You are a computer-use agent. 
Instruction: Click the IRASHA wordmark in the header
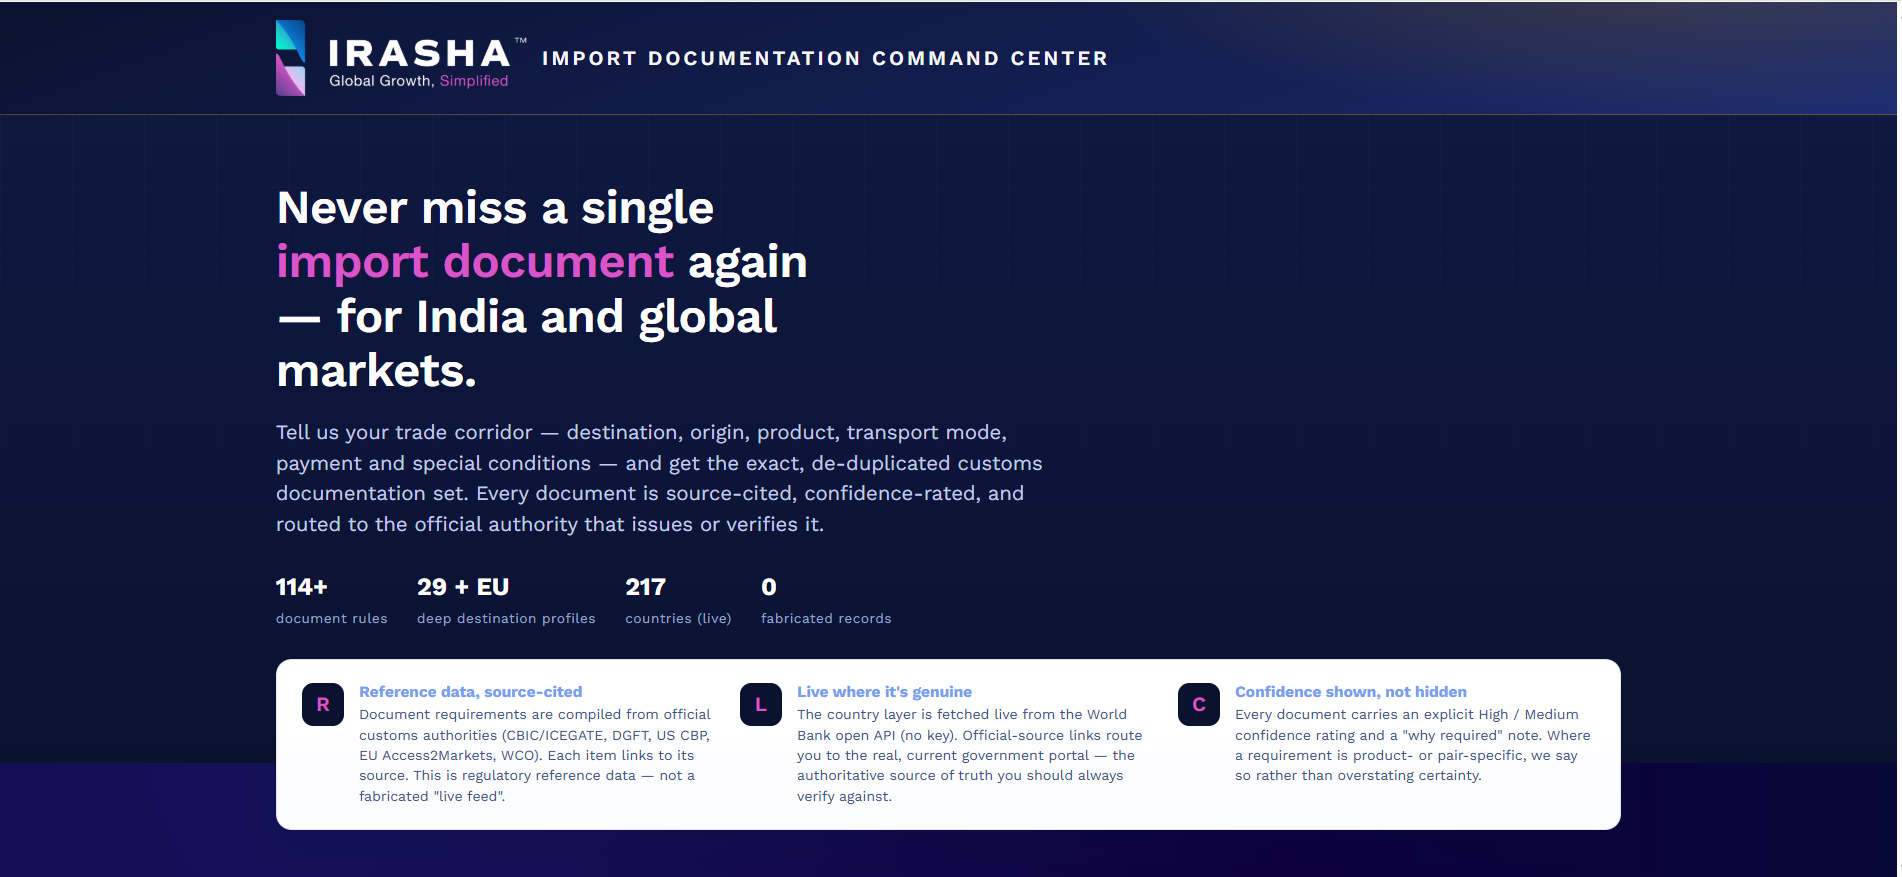[x=420, y=53]
